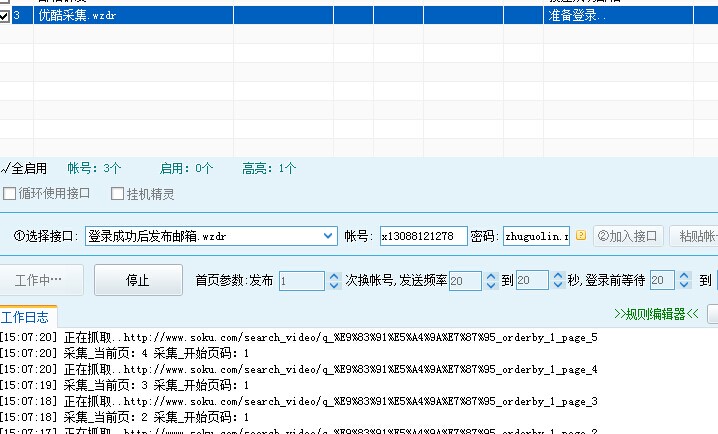This screenshot has width=718, height=434.
Task: Click the 发送频率 minimum value field
Action: [465, 281]
